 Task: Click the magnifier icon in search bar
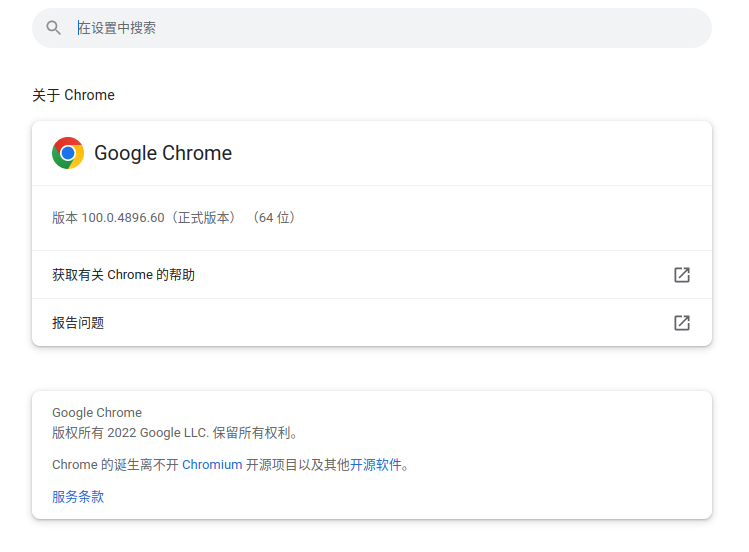54,28
